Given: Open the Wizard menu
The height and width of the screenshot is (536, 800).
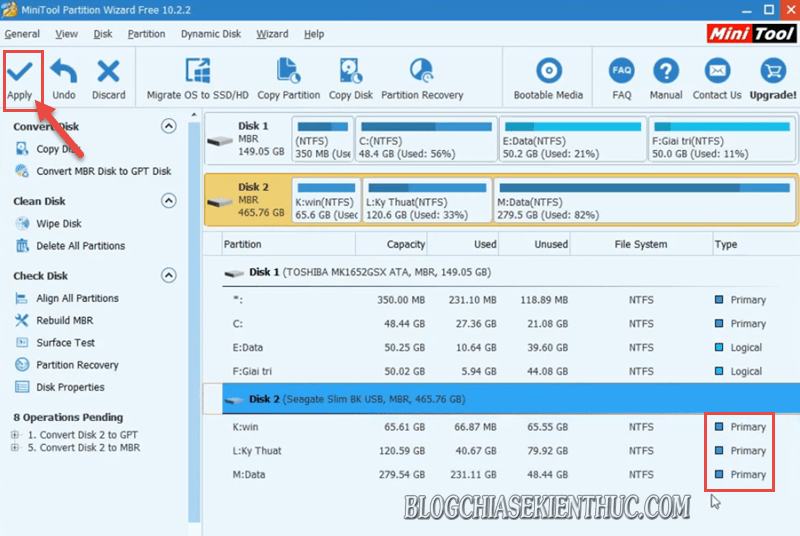Looking at the screenshot, I should tap(272, 34).
